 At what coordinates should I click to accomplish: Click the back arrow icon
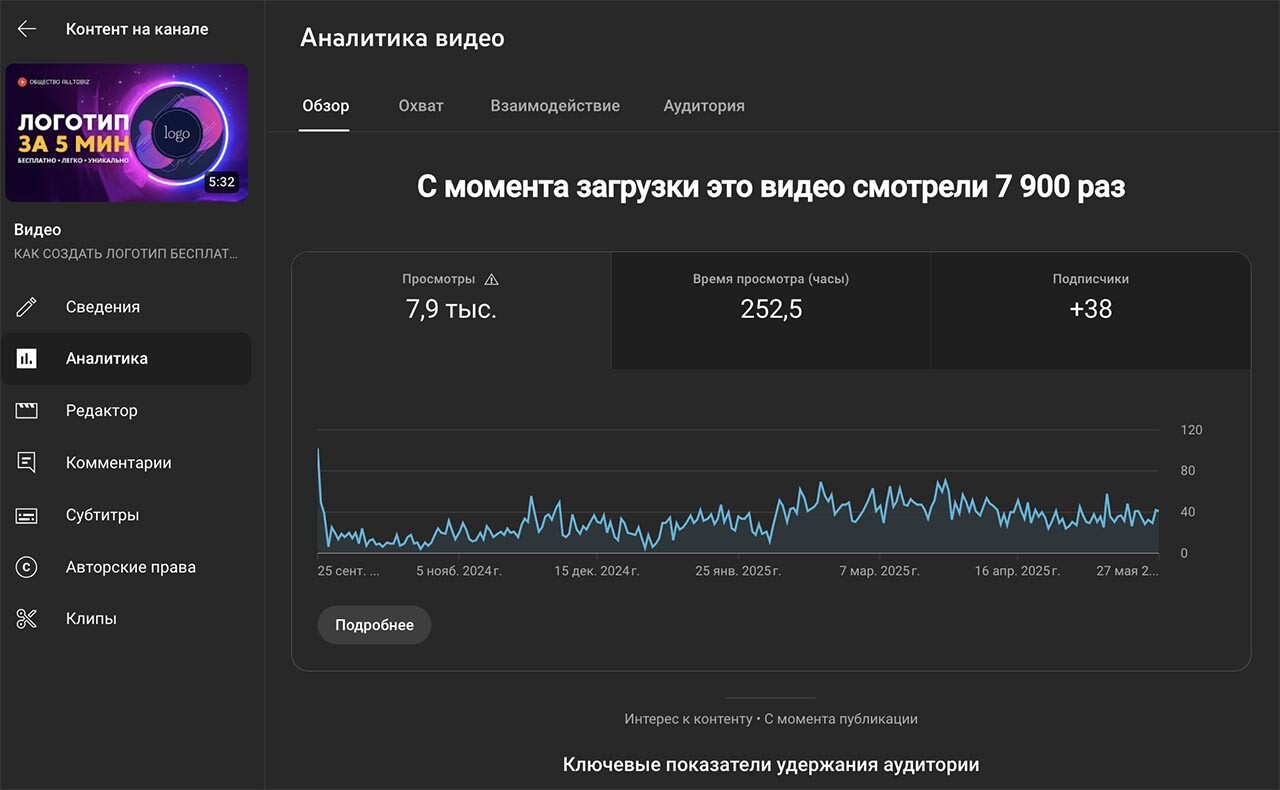27,29
